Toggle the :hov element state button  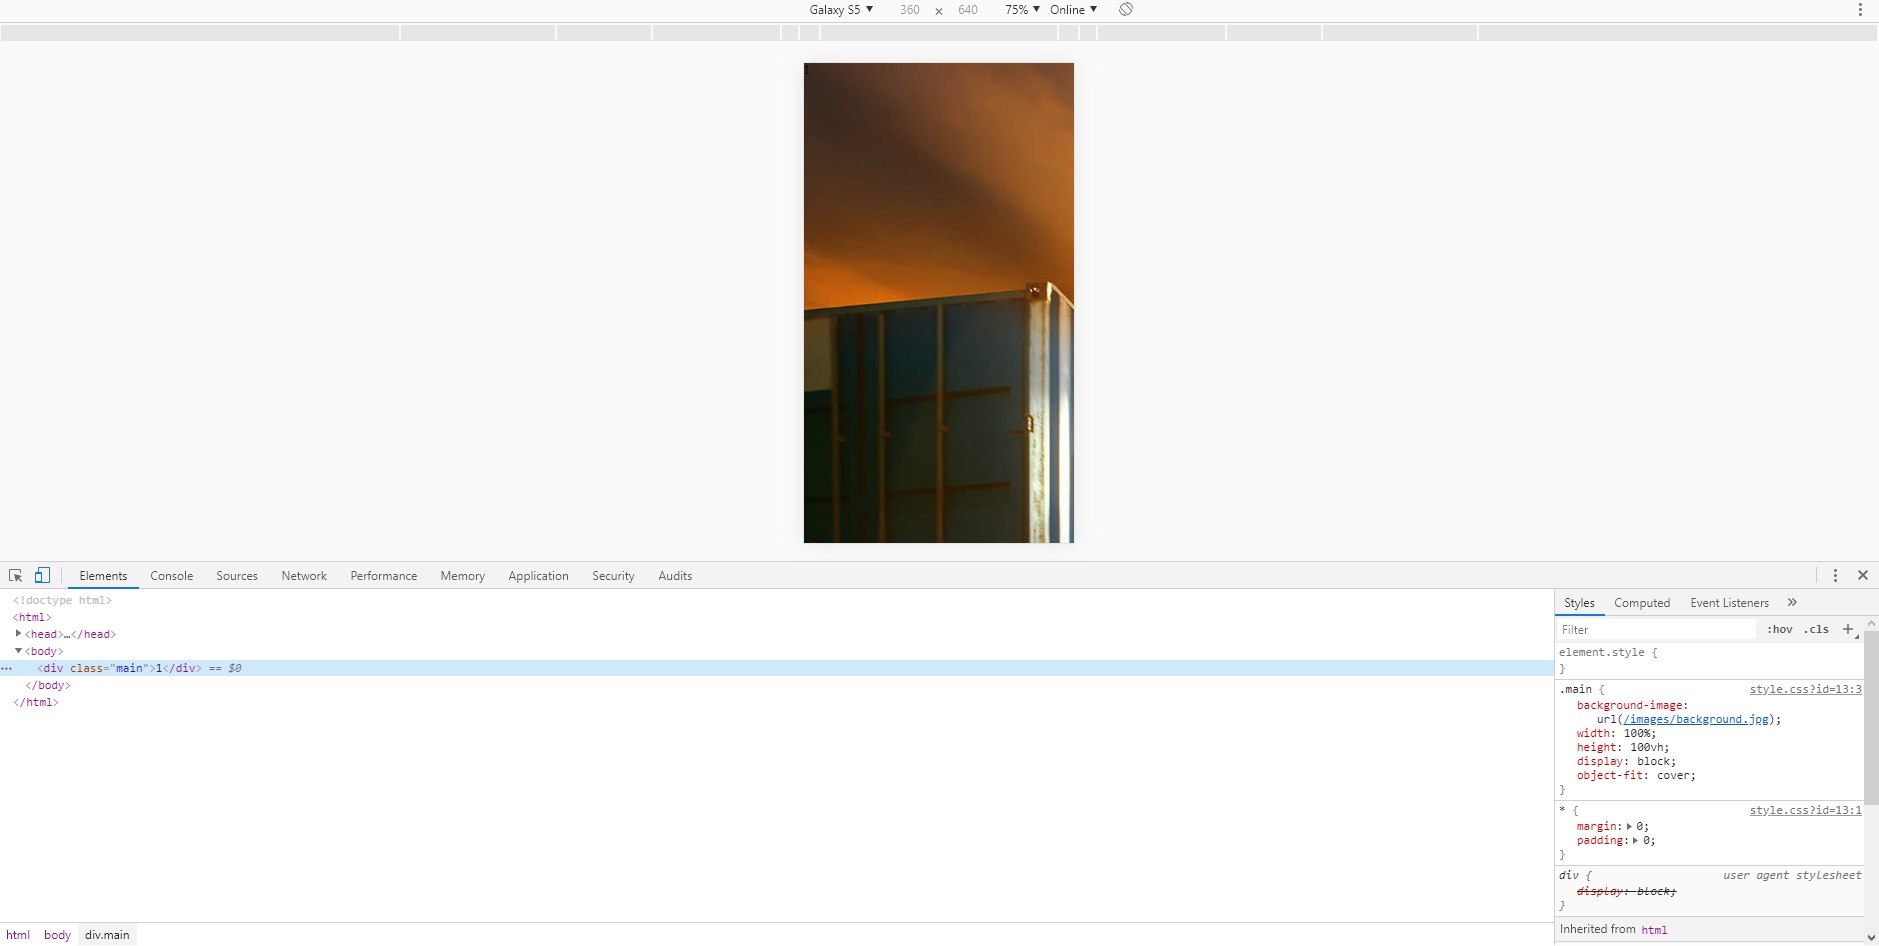coord(1779,629)
